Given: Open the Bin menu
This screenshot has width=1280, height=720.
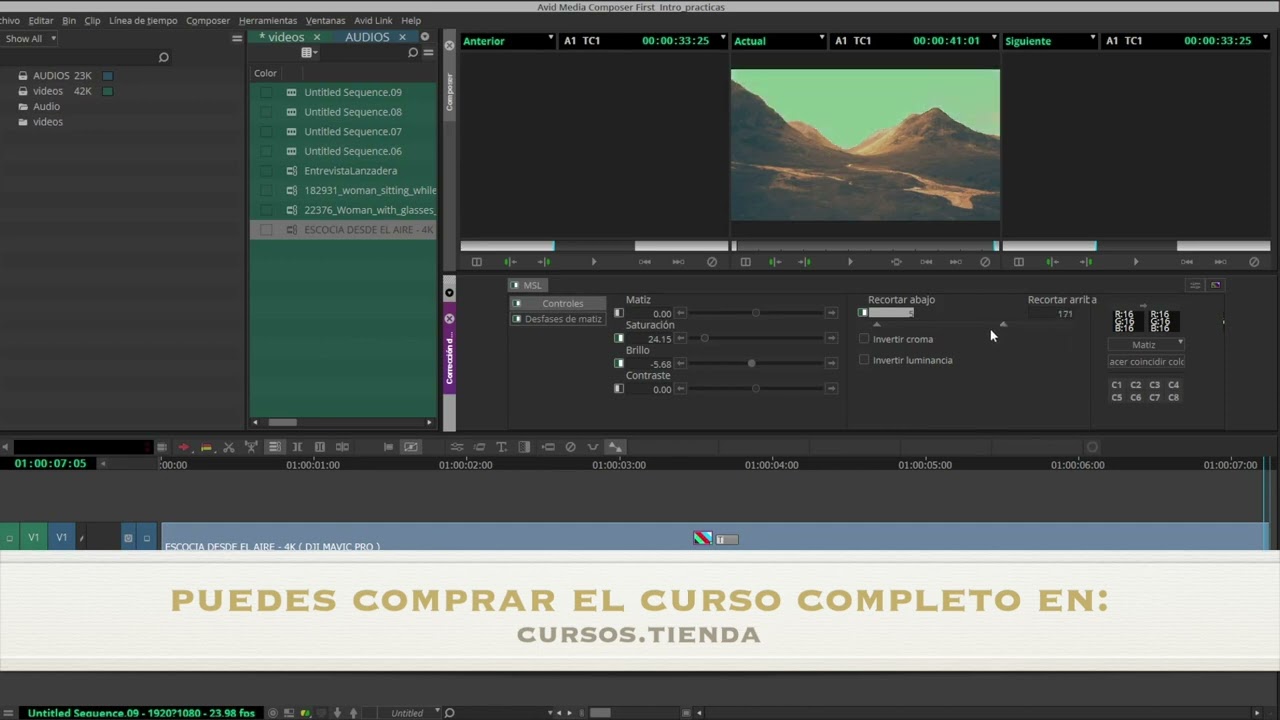Looking at the screenshot, I should point(69,20).
